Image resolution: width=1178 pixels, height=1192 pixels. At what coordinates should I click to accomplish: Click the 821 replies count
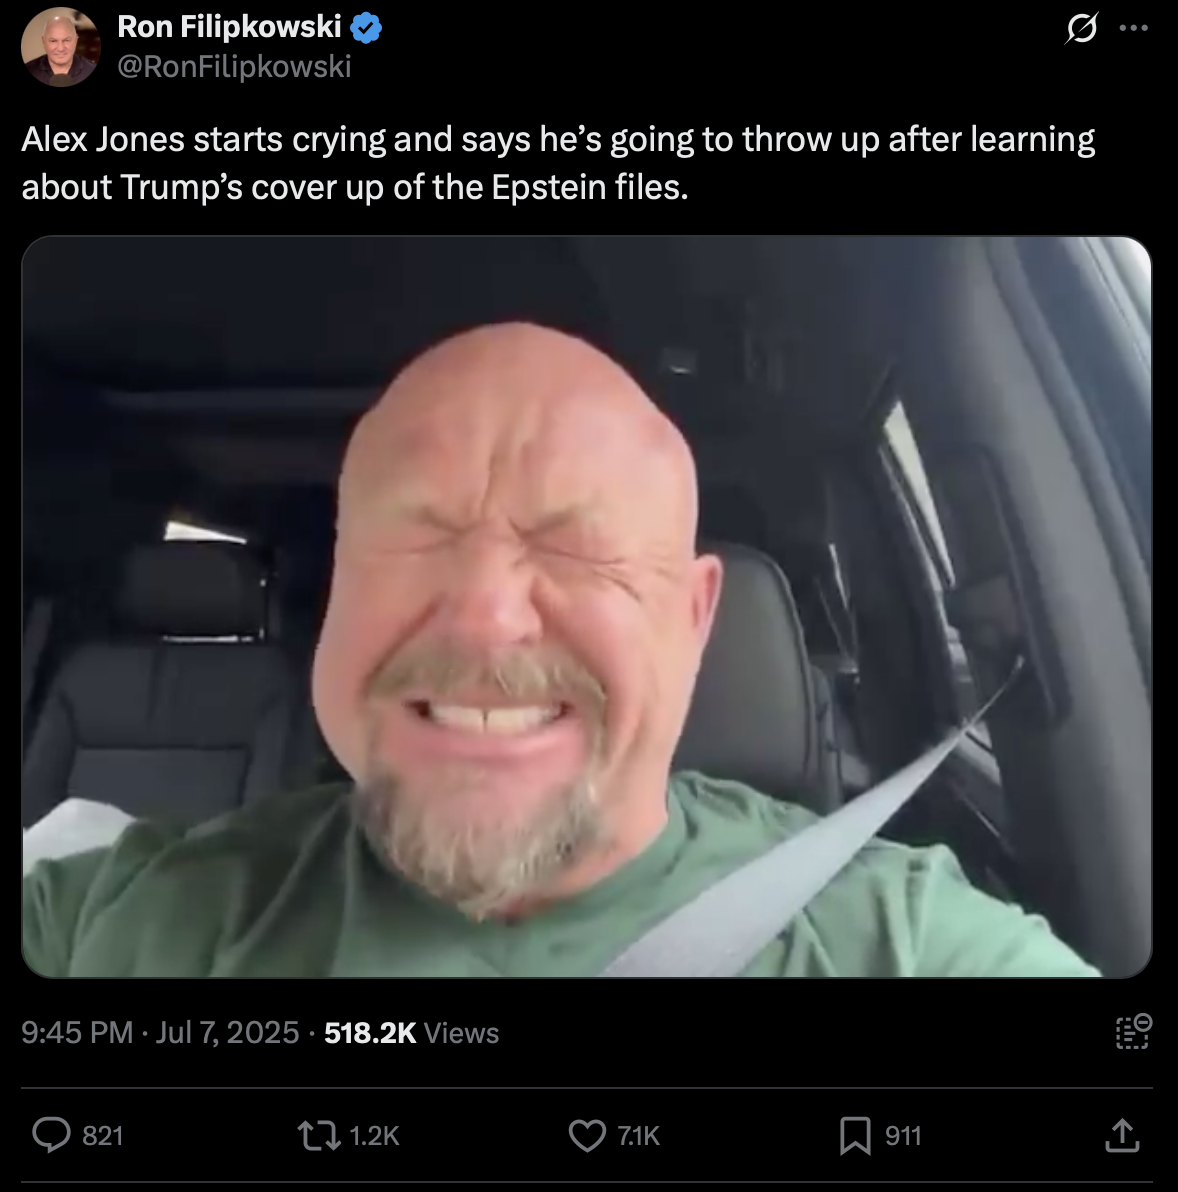click(103, 1136)
